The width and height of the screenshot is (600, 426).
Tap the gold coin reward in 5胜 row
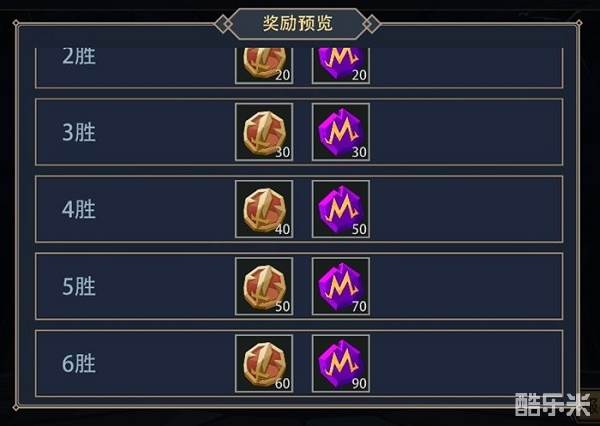(264, 286)
